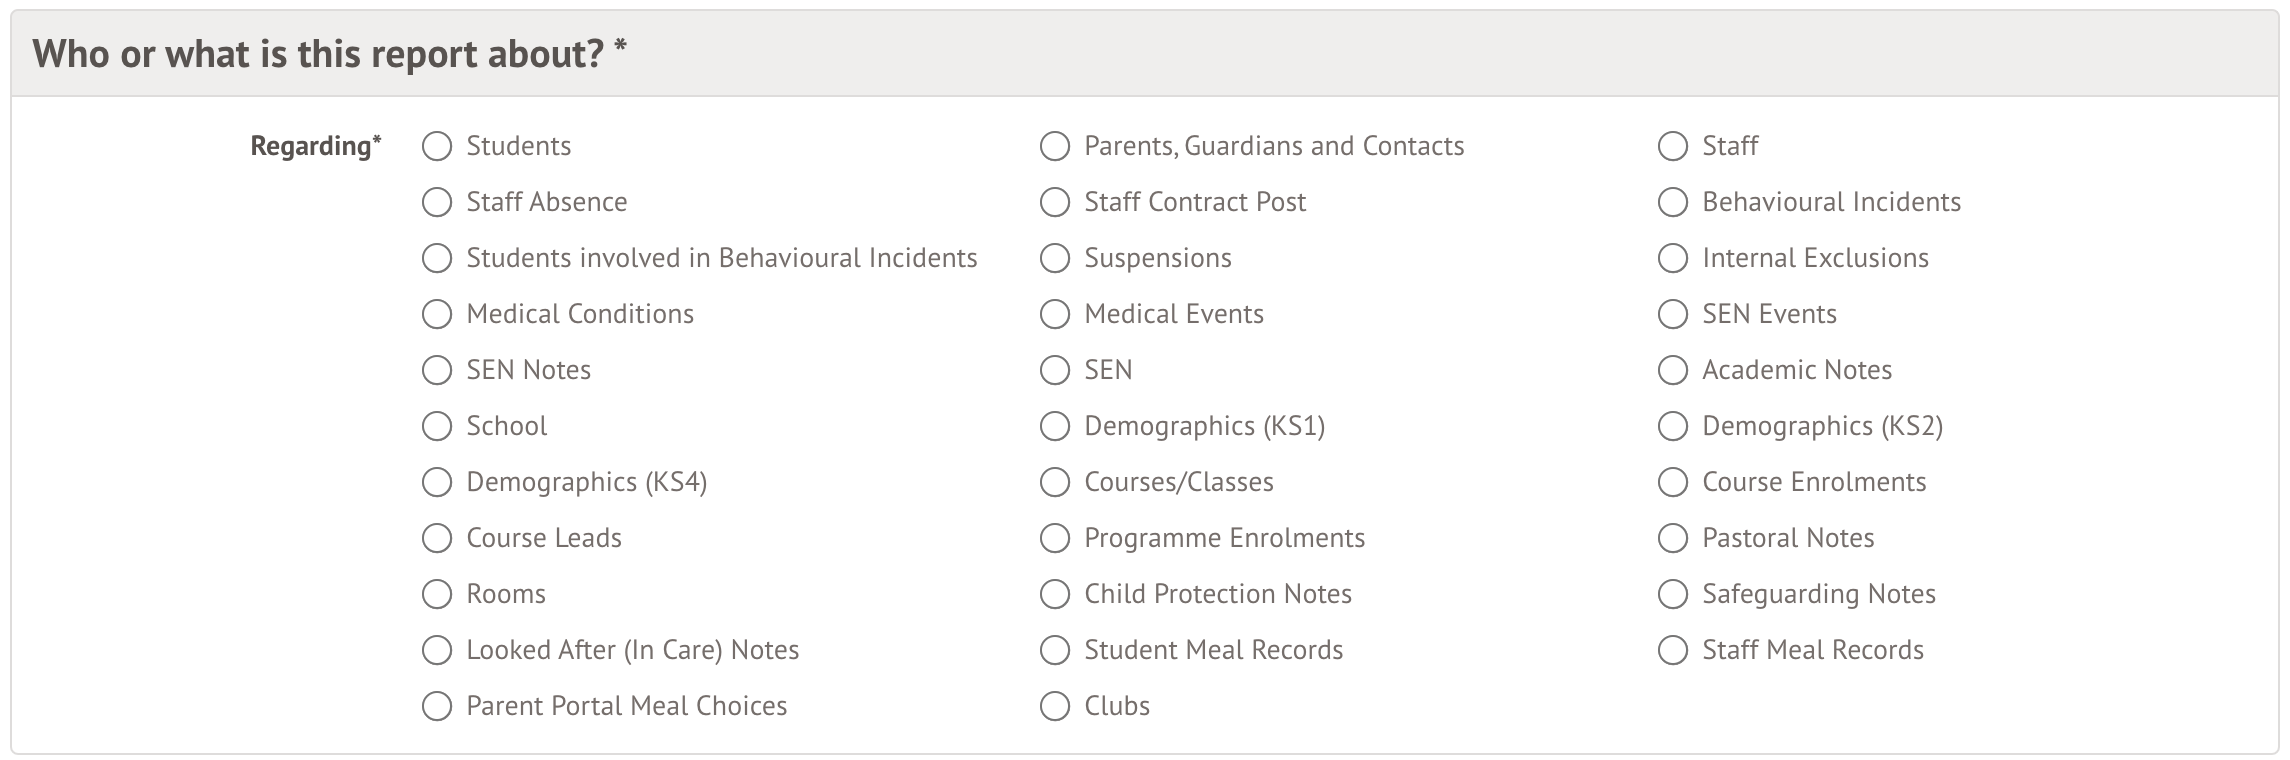2290x760 pixels.
Task: Choose SEN Events radio button
Action: (x=1673, y=315)
